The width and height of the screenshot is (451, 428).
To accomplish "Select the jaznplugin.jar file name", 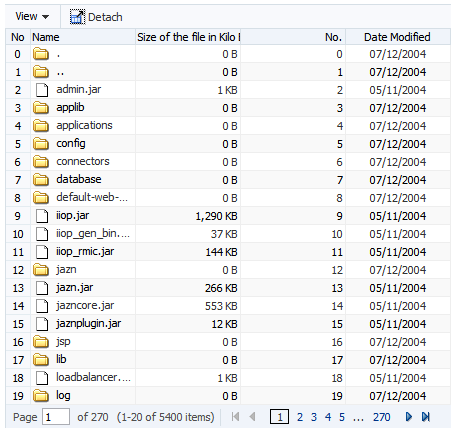I will click(x=89, y=324).
